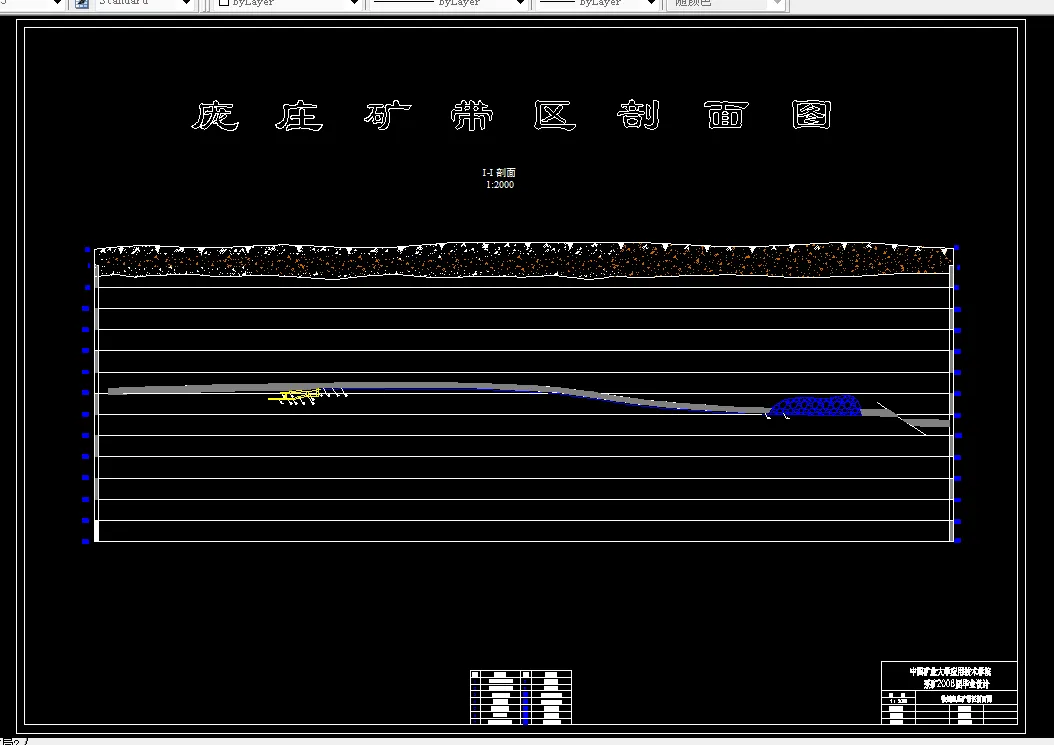Select the speckled surface soil layer hatch
This screenshot has height=745, width=1054.
point(524,260)
